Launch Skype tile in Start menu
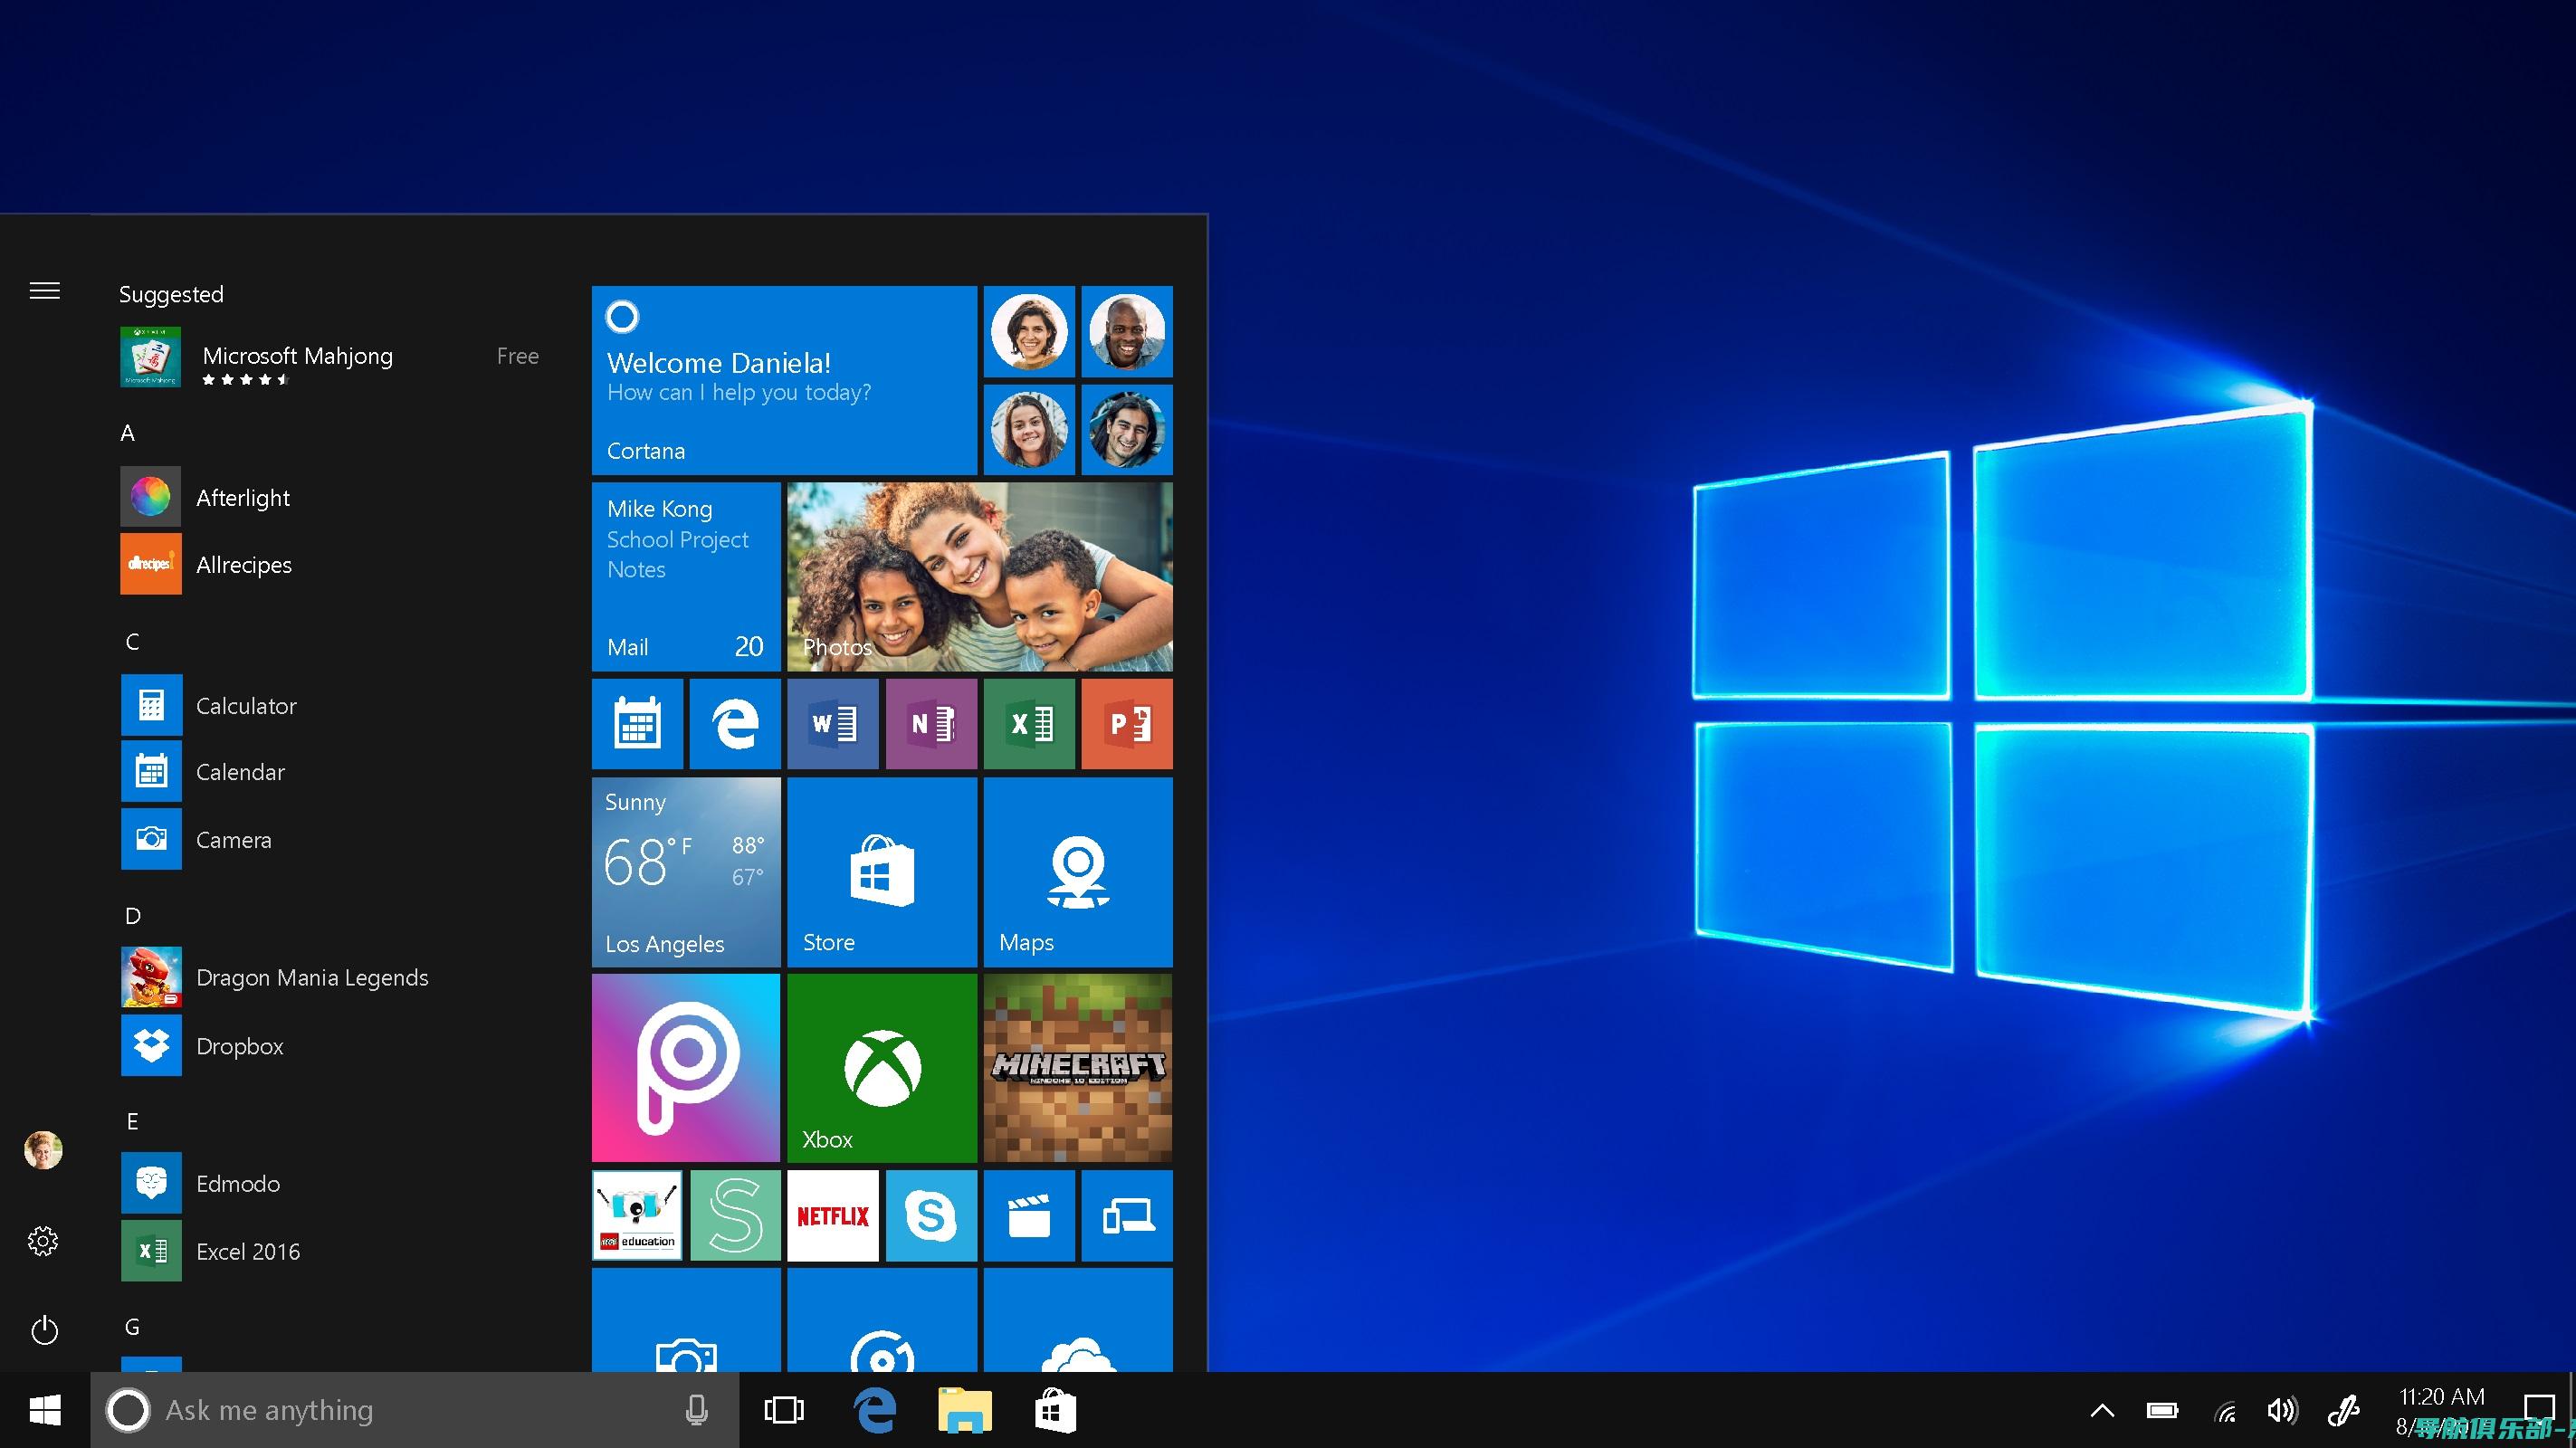Viewport: 2576px width, 1448px height. point(929,1216)
